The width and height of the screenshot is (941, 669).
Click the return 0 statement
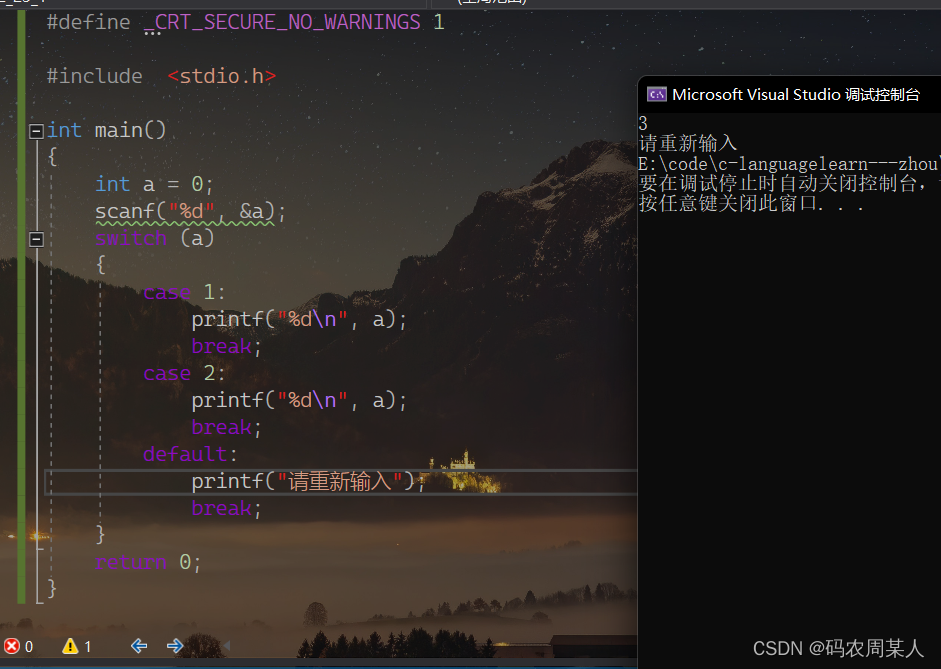coord(148,562)
